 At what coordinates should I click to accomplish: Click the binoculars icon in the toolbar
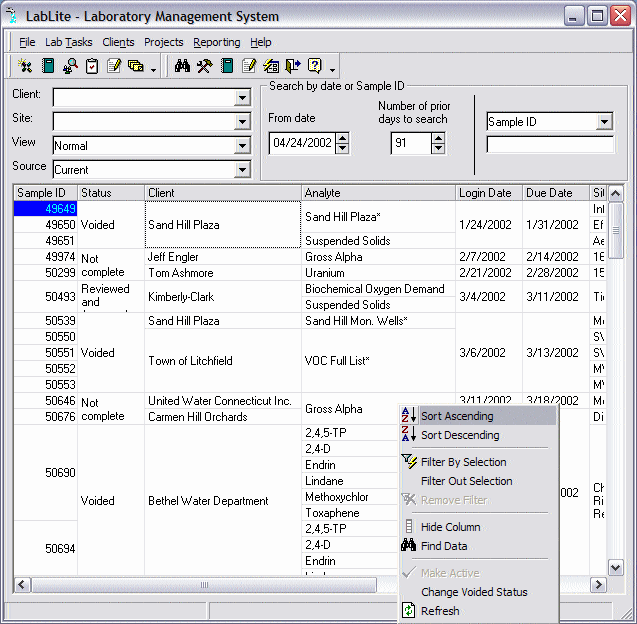[182, 66]
